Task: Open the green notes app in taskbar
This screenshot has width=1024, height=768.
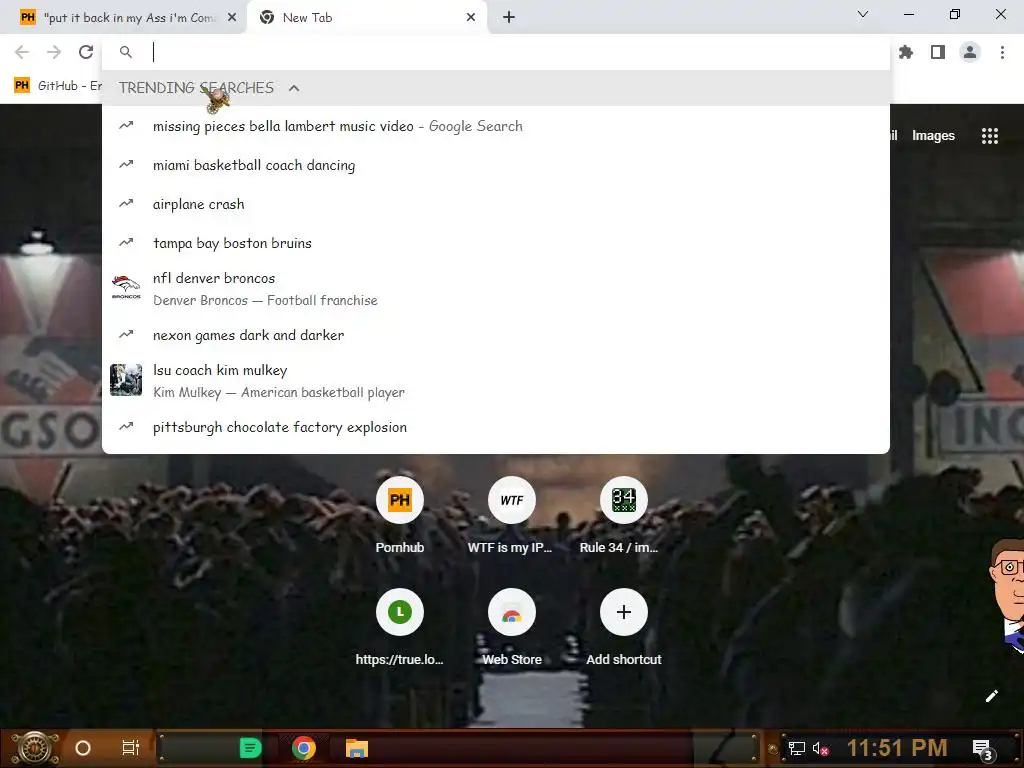Action: click(x=250, y=748)
